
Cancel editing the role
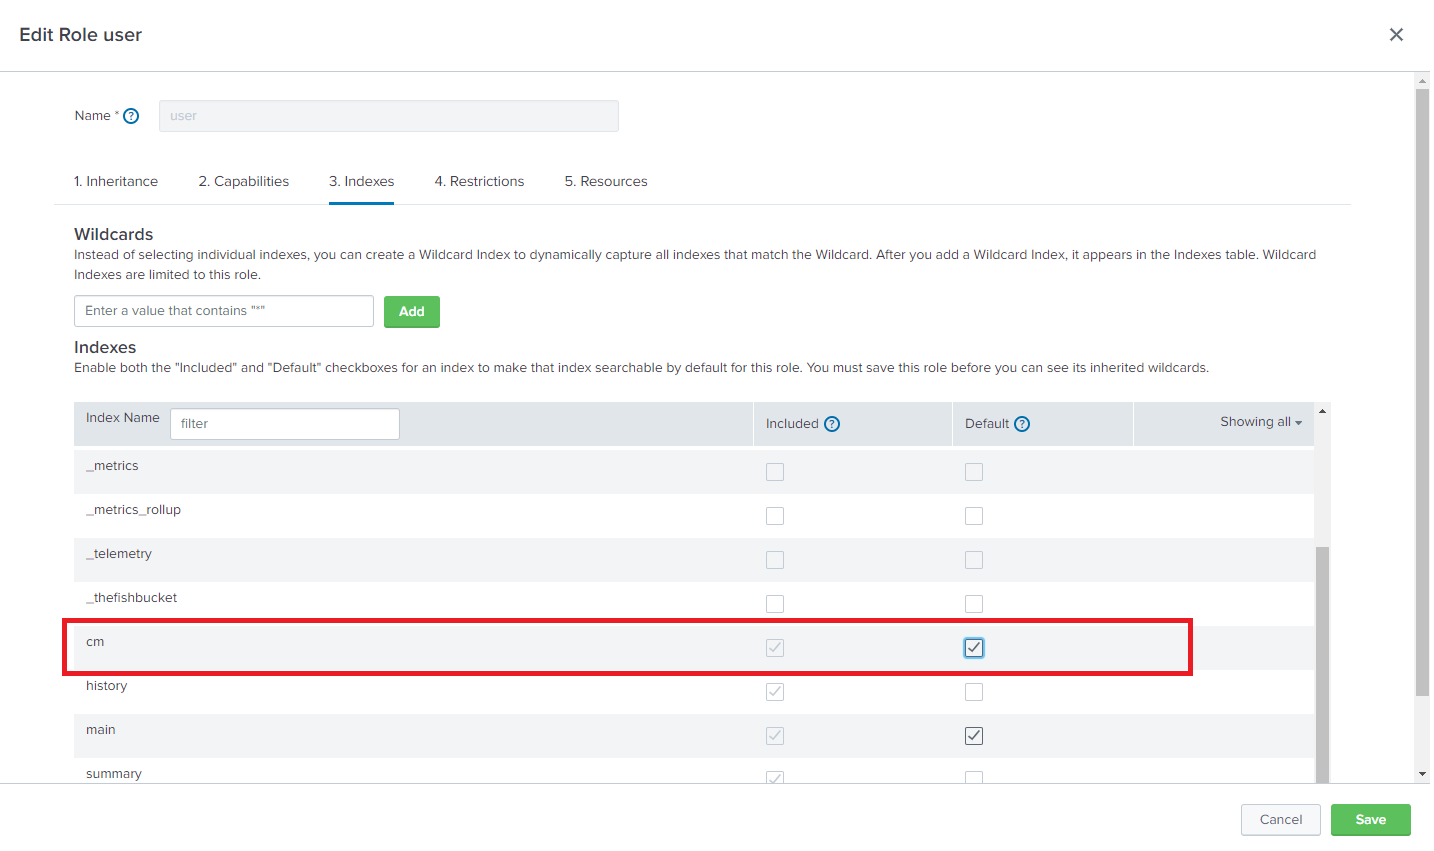pyautogui.click(x=1280, y=819)
